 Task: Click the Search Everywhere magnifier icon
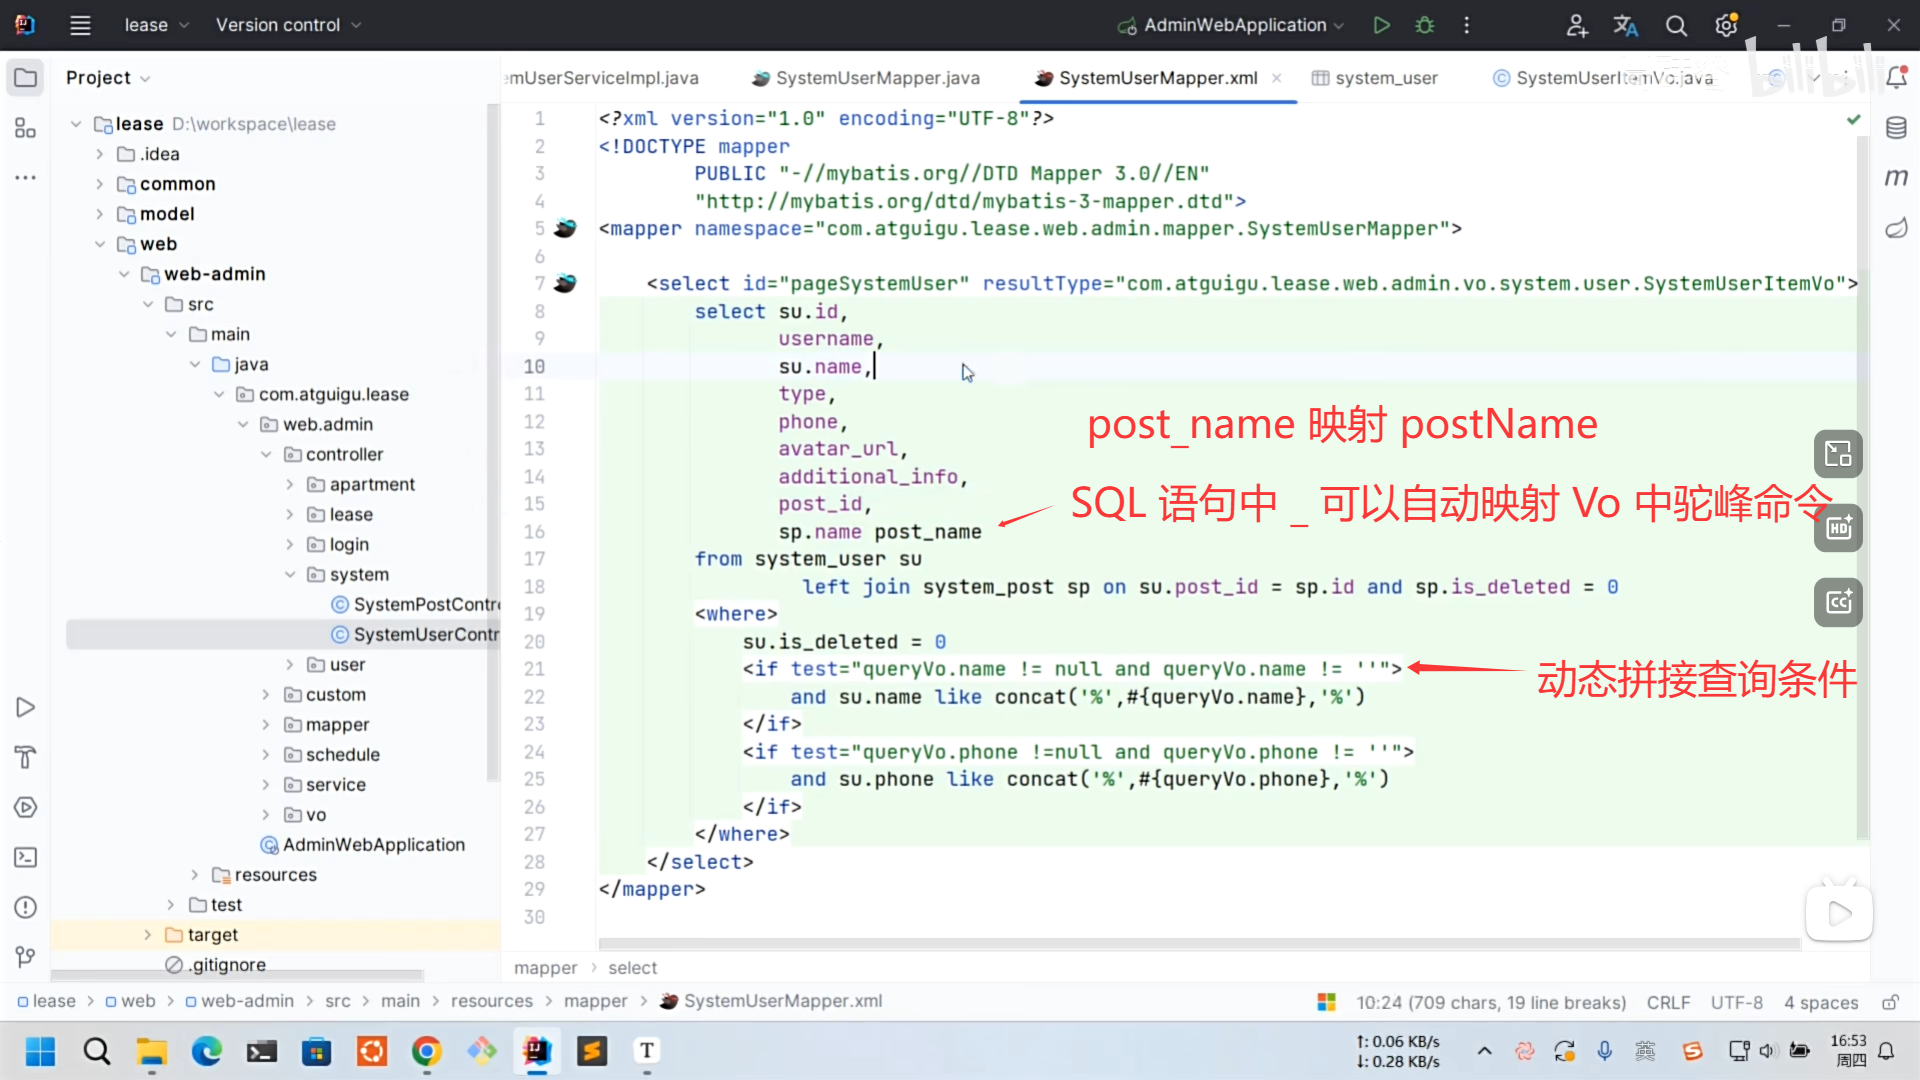pyautogui.click(x=1676, y=25)
